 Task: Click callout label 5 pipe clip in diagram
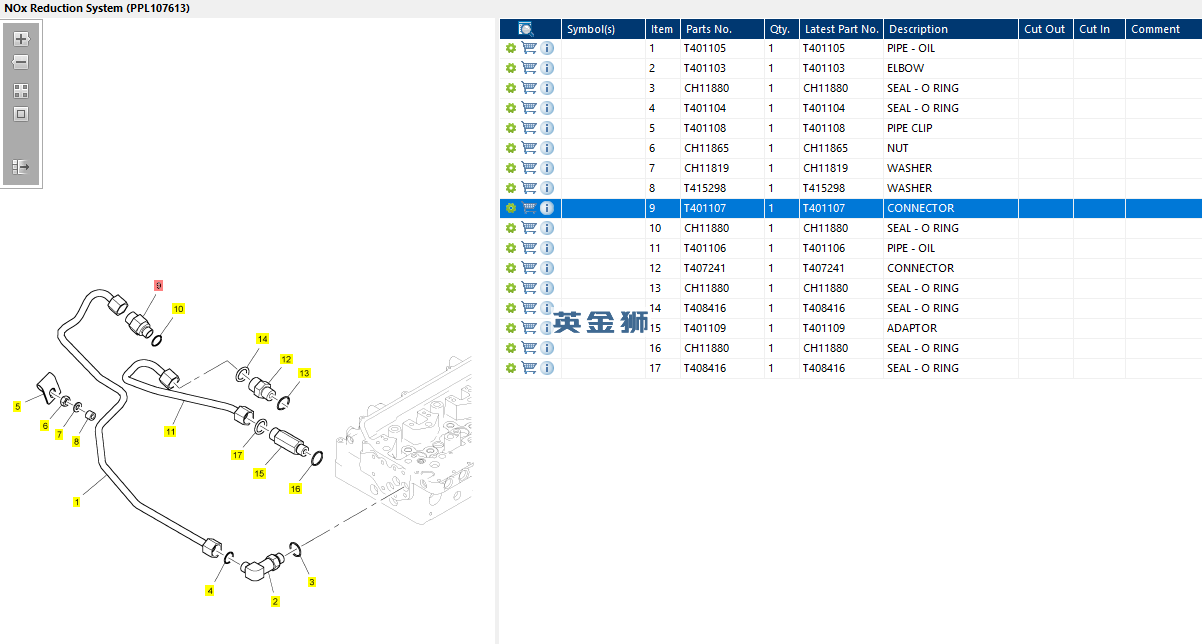coord(17,406)
